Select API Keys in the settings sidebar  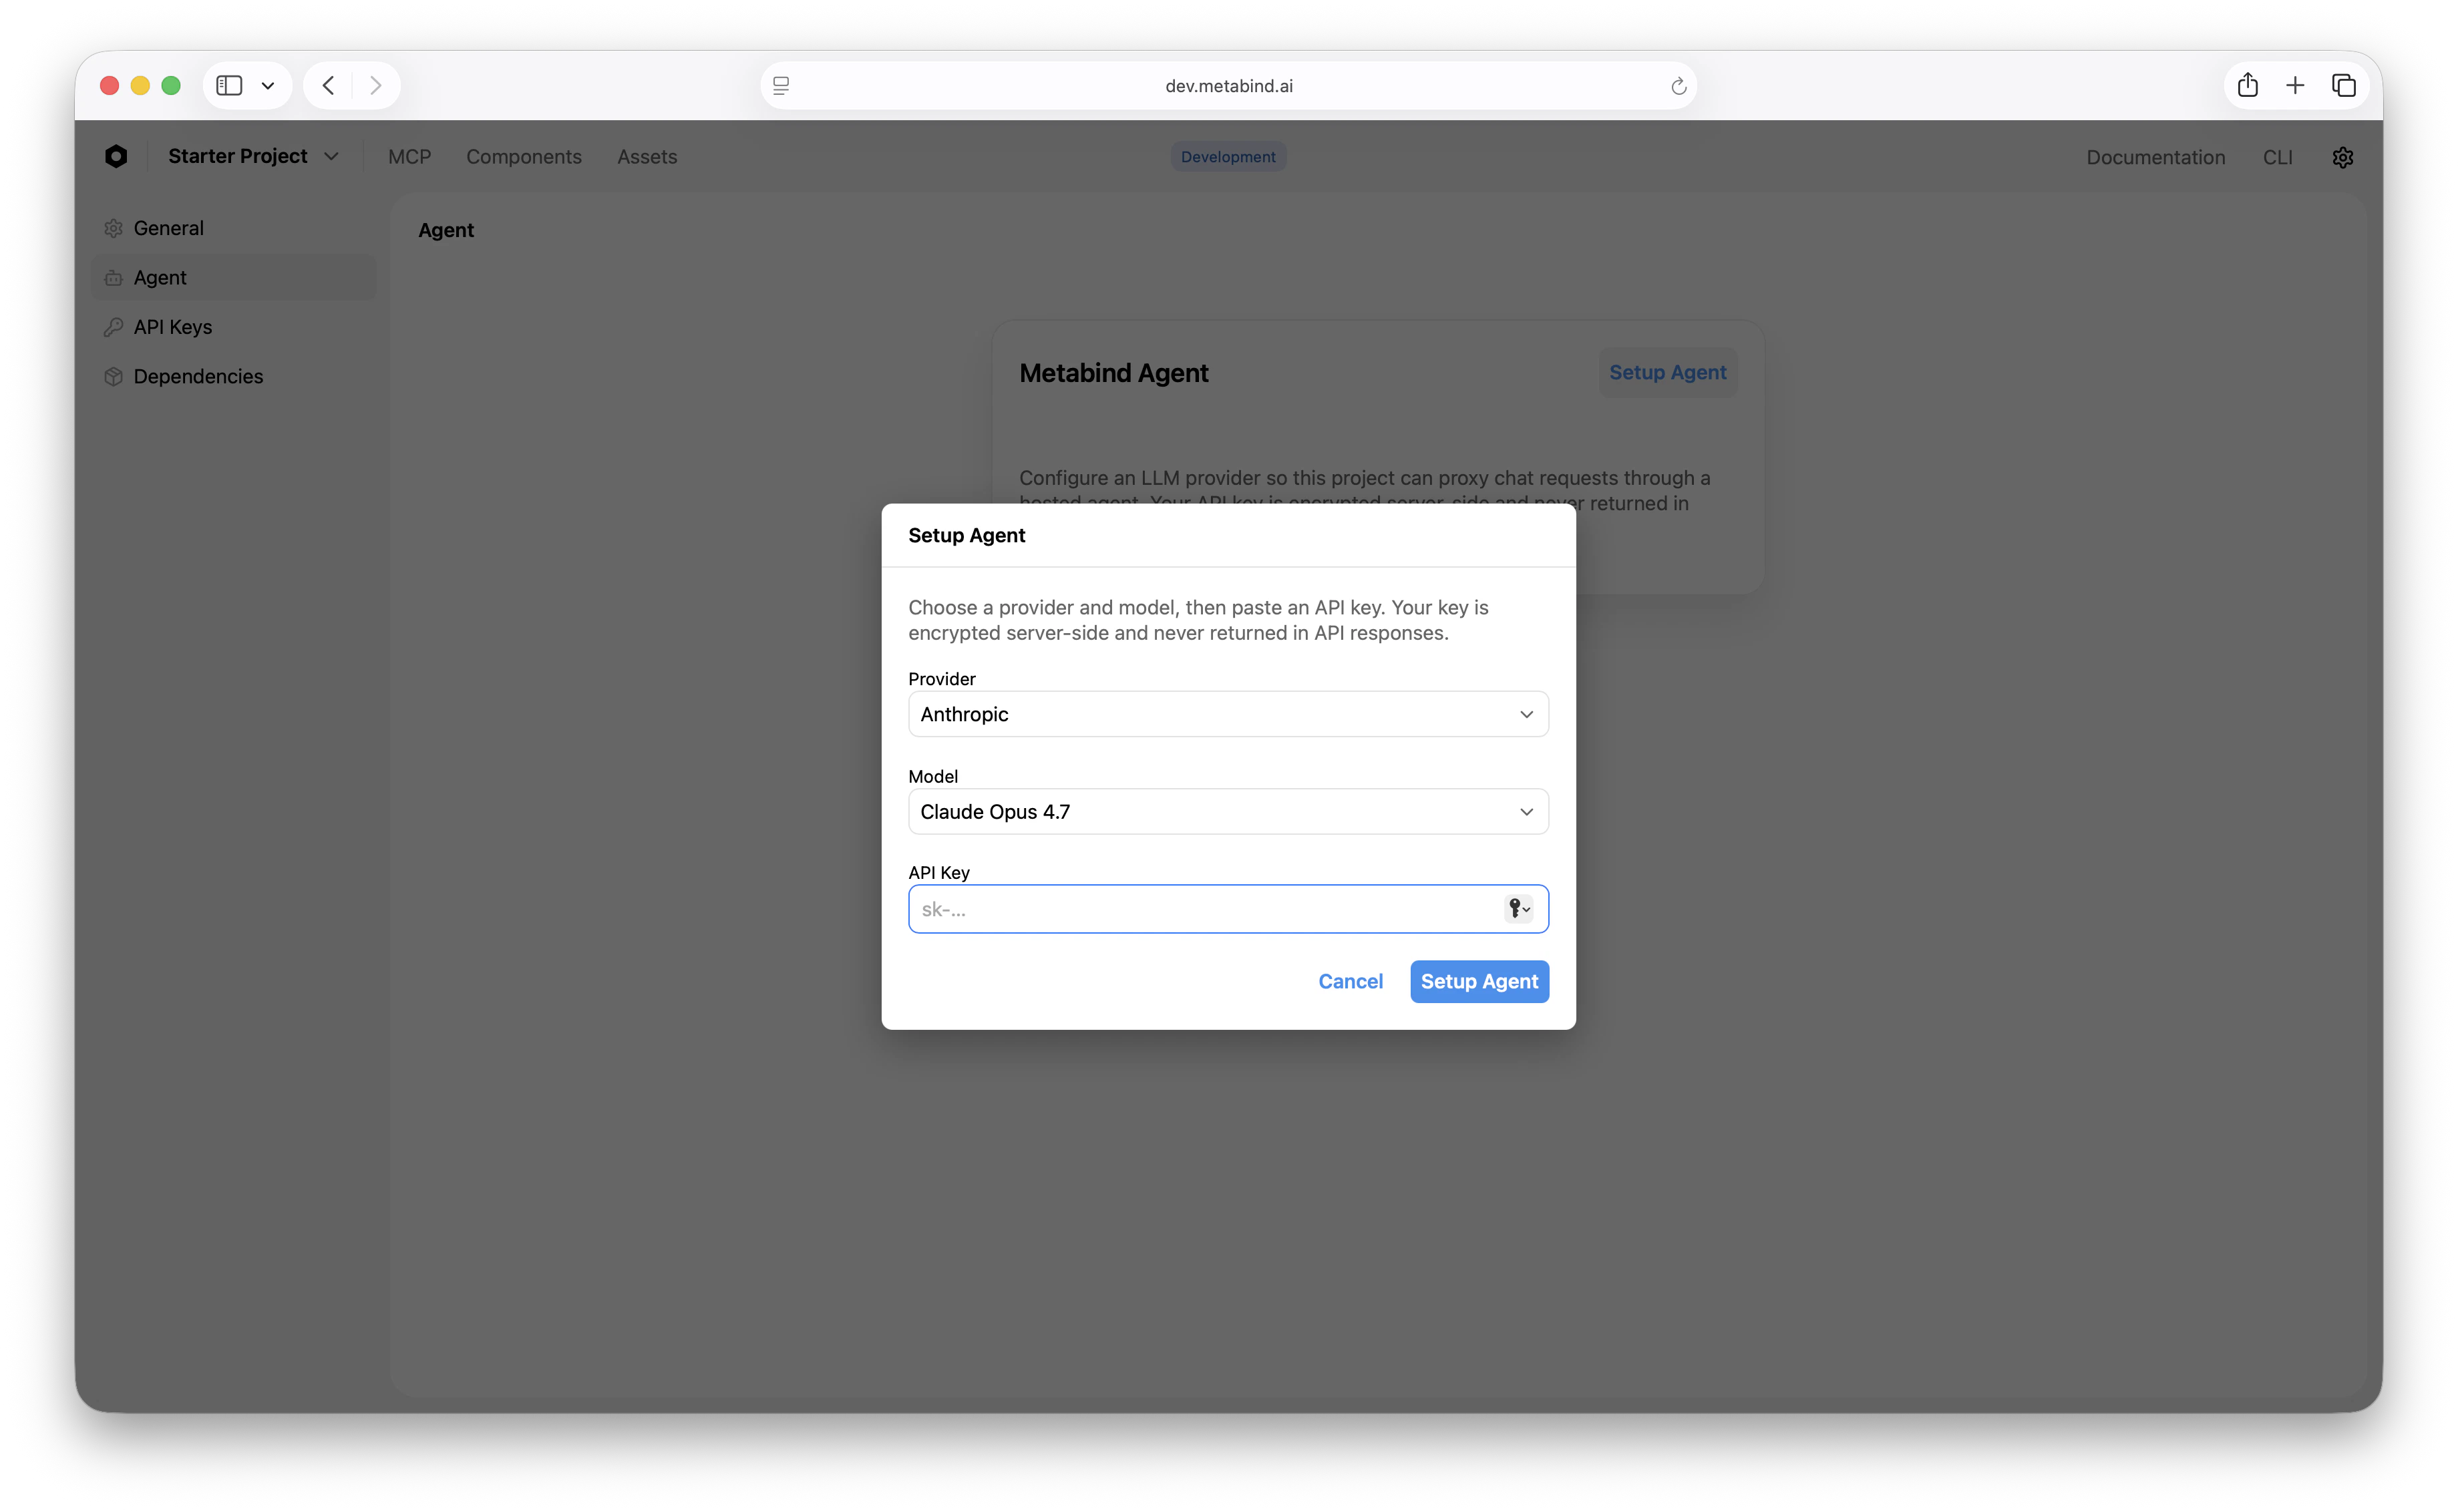click(x=234, y=327)
